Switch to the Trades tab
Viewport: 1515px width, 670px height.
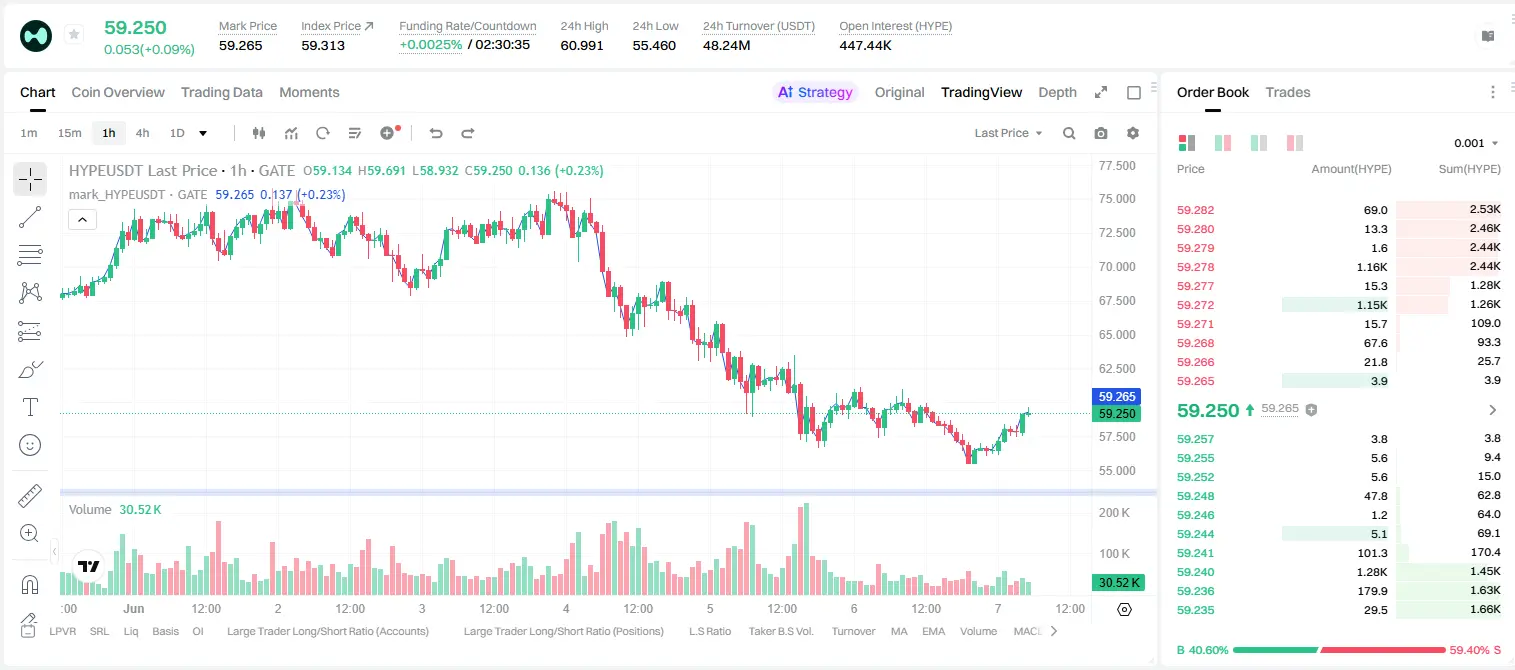1288,92
